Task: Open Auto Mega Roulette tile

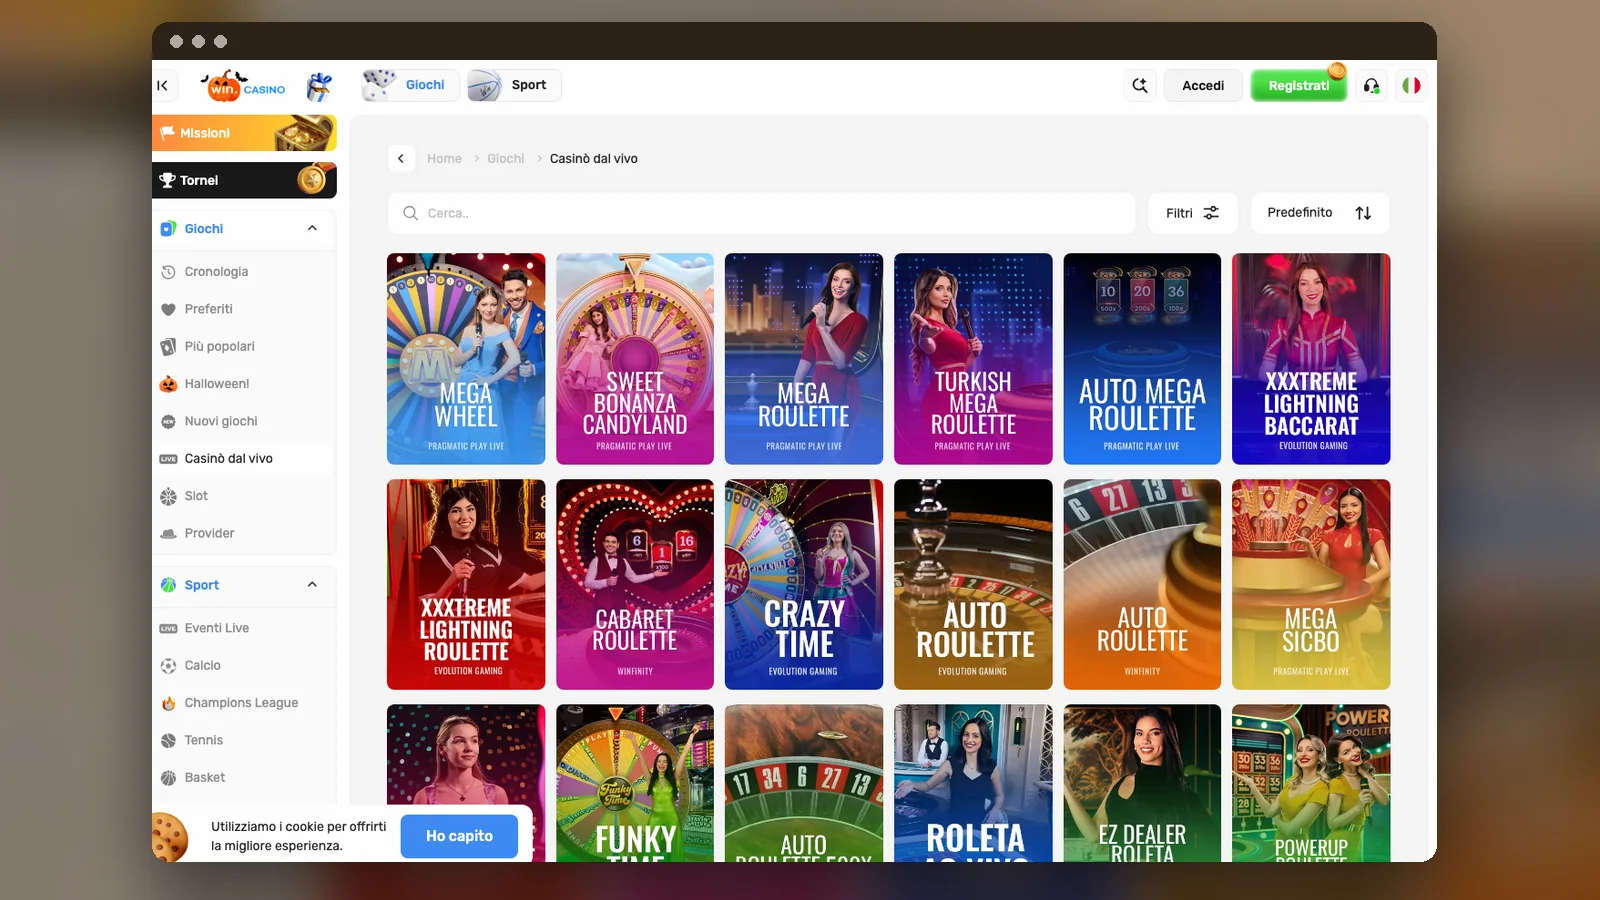Action: tap(1142, 359)
